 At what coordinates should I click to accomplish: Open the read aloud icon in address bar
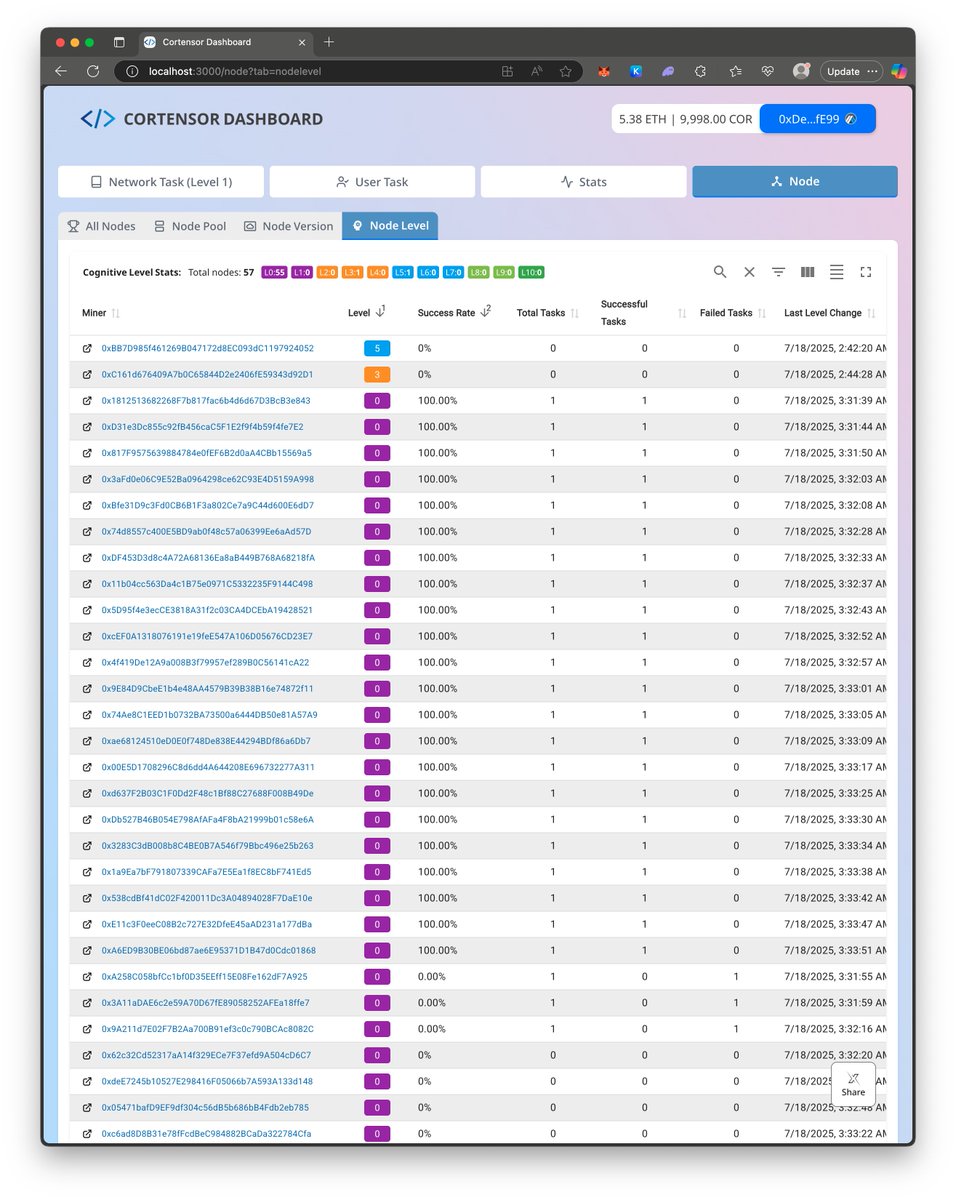coord(537,71)
